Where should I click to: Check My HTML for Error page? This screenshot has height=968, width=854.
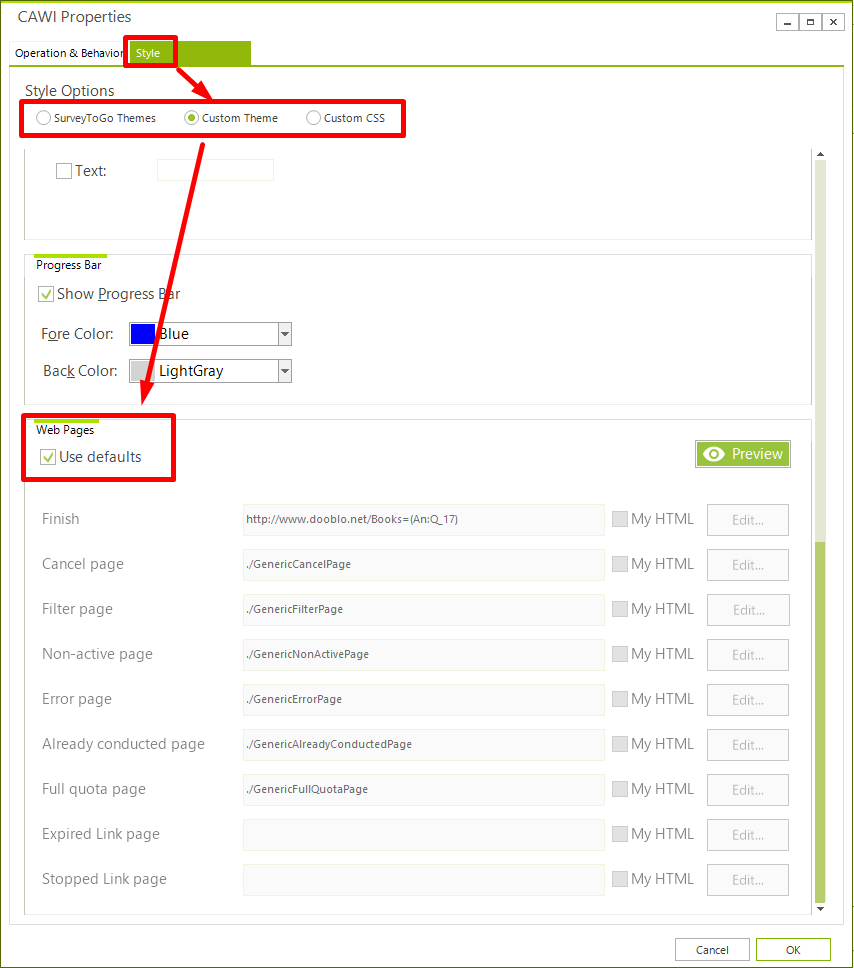620,699
